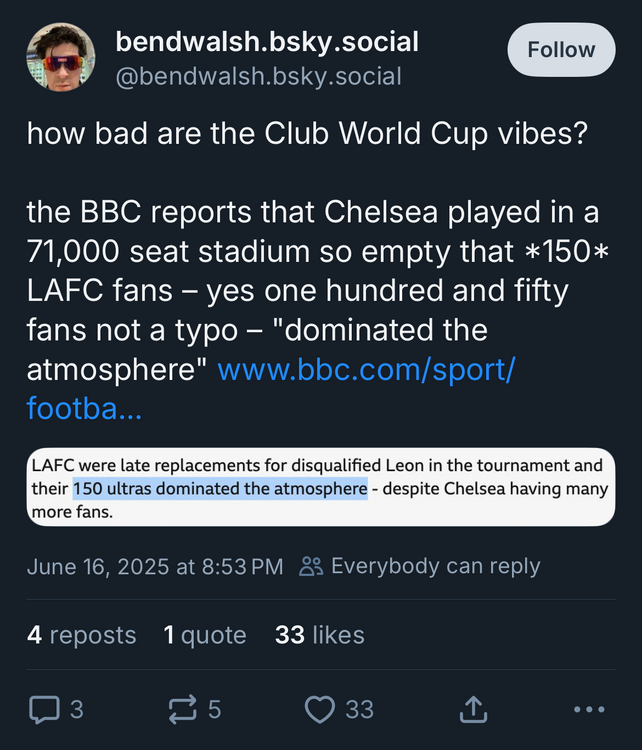
Task: View the "Everybody can reply" settings
Action: (x=435, y=566)
